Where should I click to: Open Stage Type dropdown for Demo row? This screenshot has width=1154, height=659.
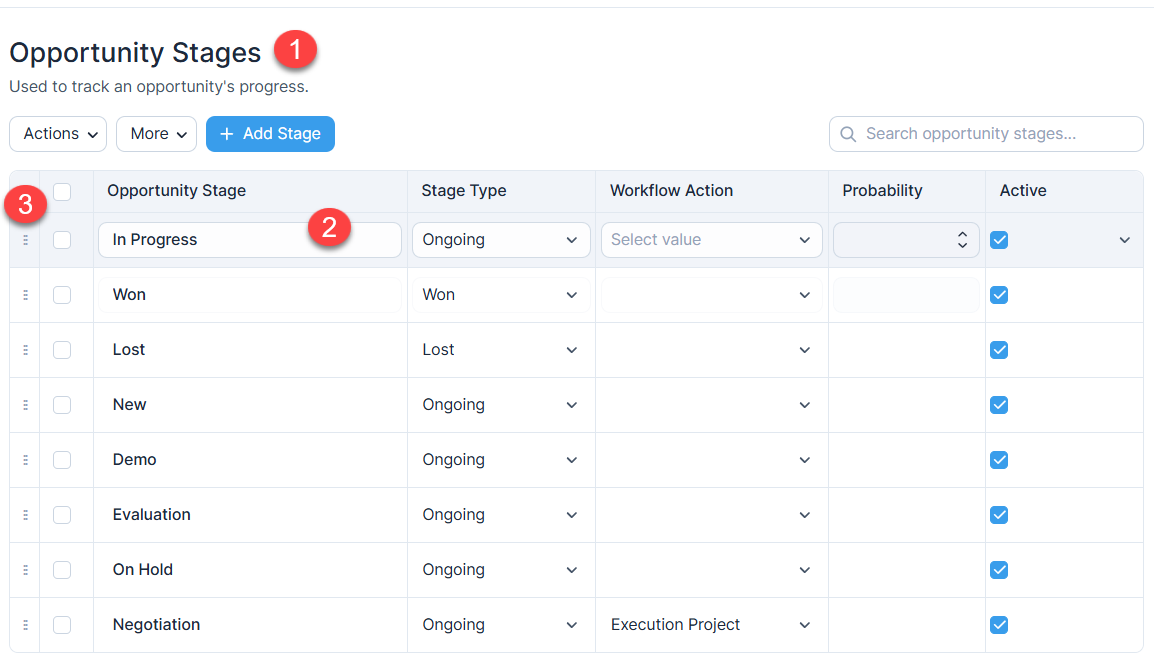tap(501, 460)
